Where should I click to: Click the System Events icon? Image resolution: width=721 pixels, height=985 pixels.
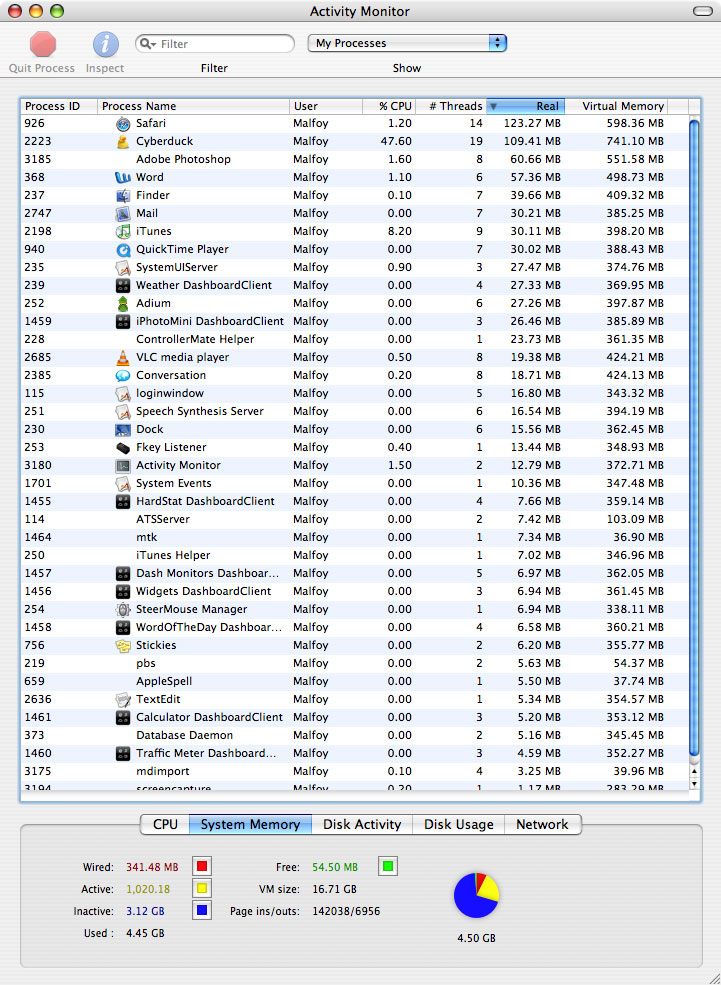(123, 484)
